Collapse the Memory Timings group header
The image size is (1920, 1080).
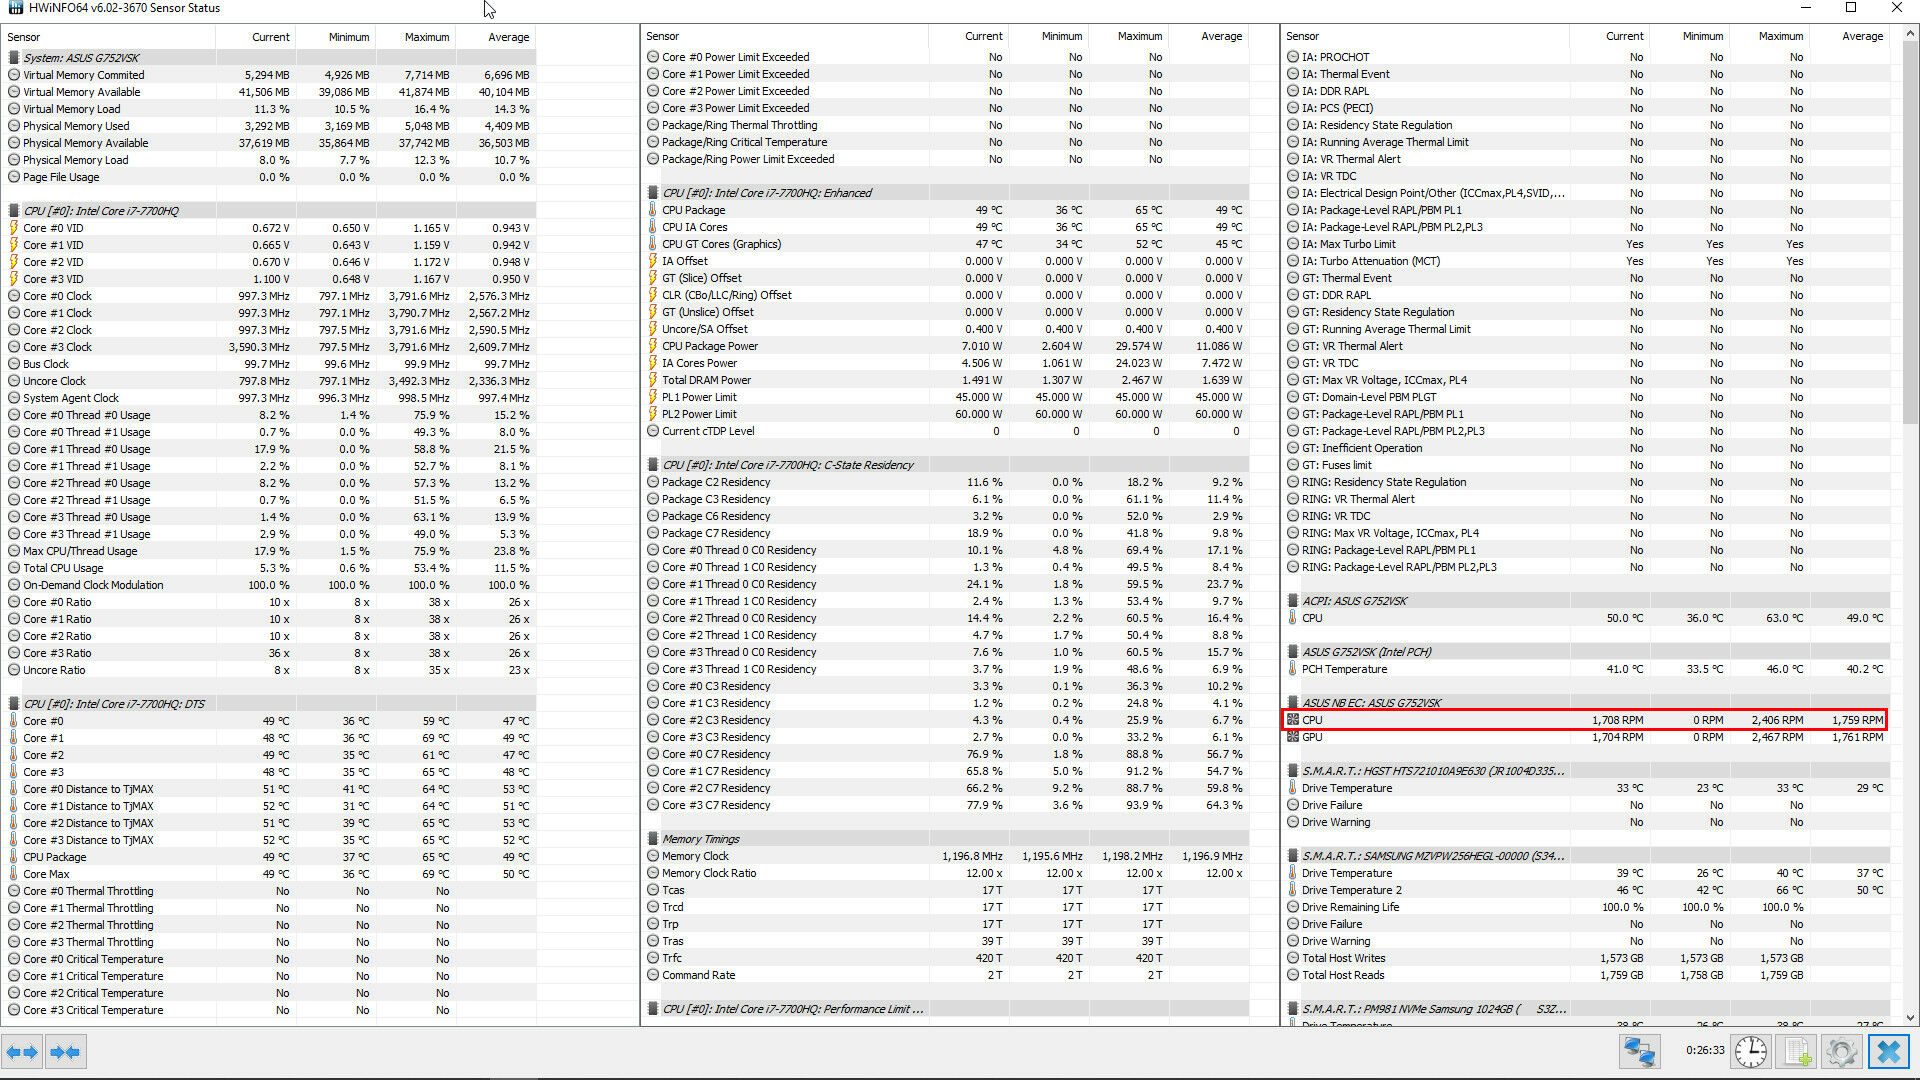[700, 839]
